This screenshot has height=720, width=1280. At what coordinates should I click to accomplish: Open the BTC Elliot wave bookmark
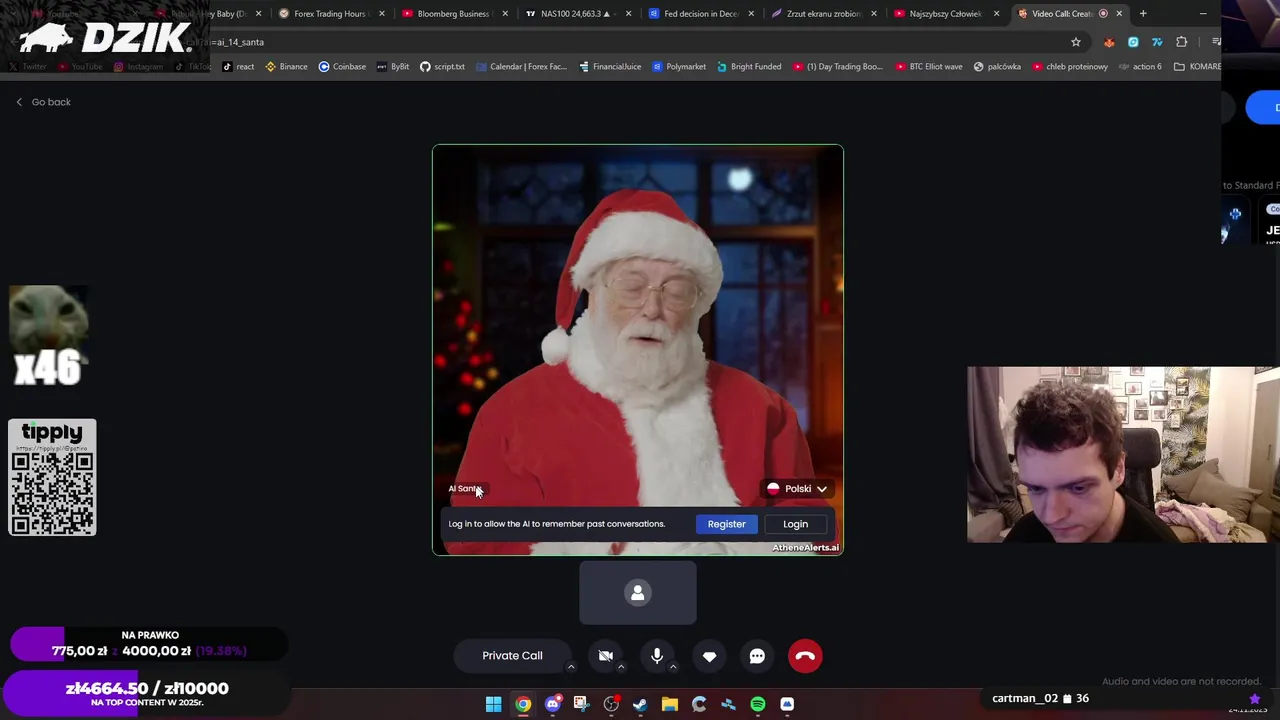pos(929,67)
